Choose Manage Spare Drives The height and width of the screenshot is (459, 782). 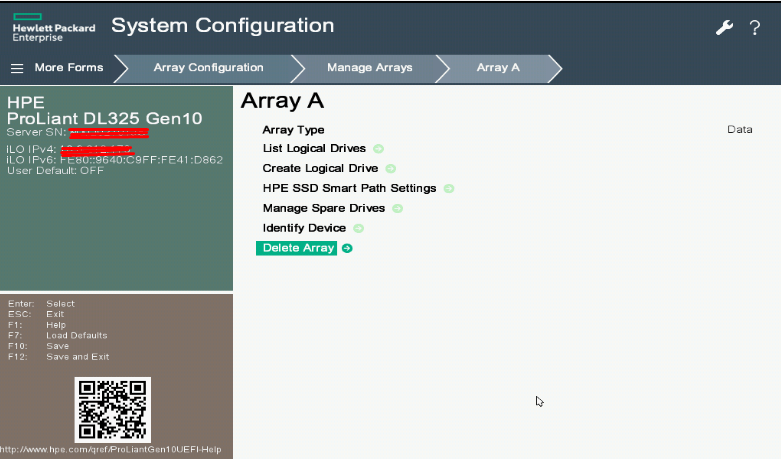(323, 208)
